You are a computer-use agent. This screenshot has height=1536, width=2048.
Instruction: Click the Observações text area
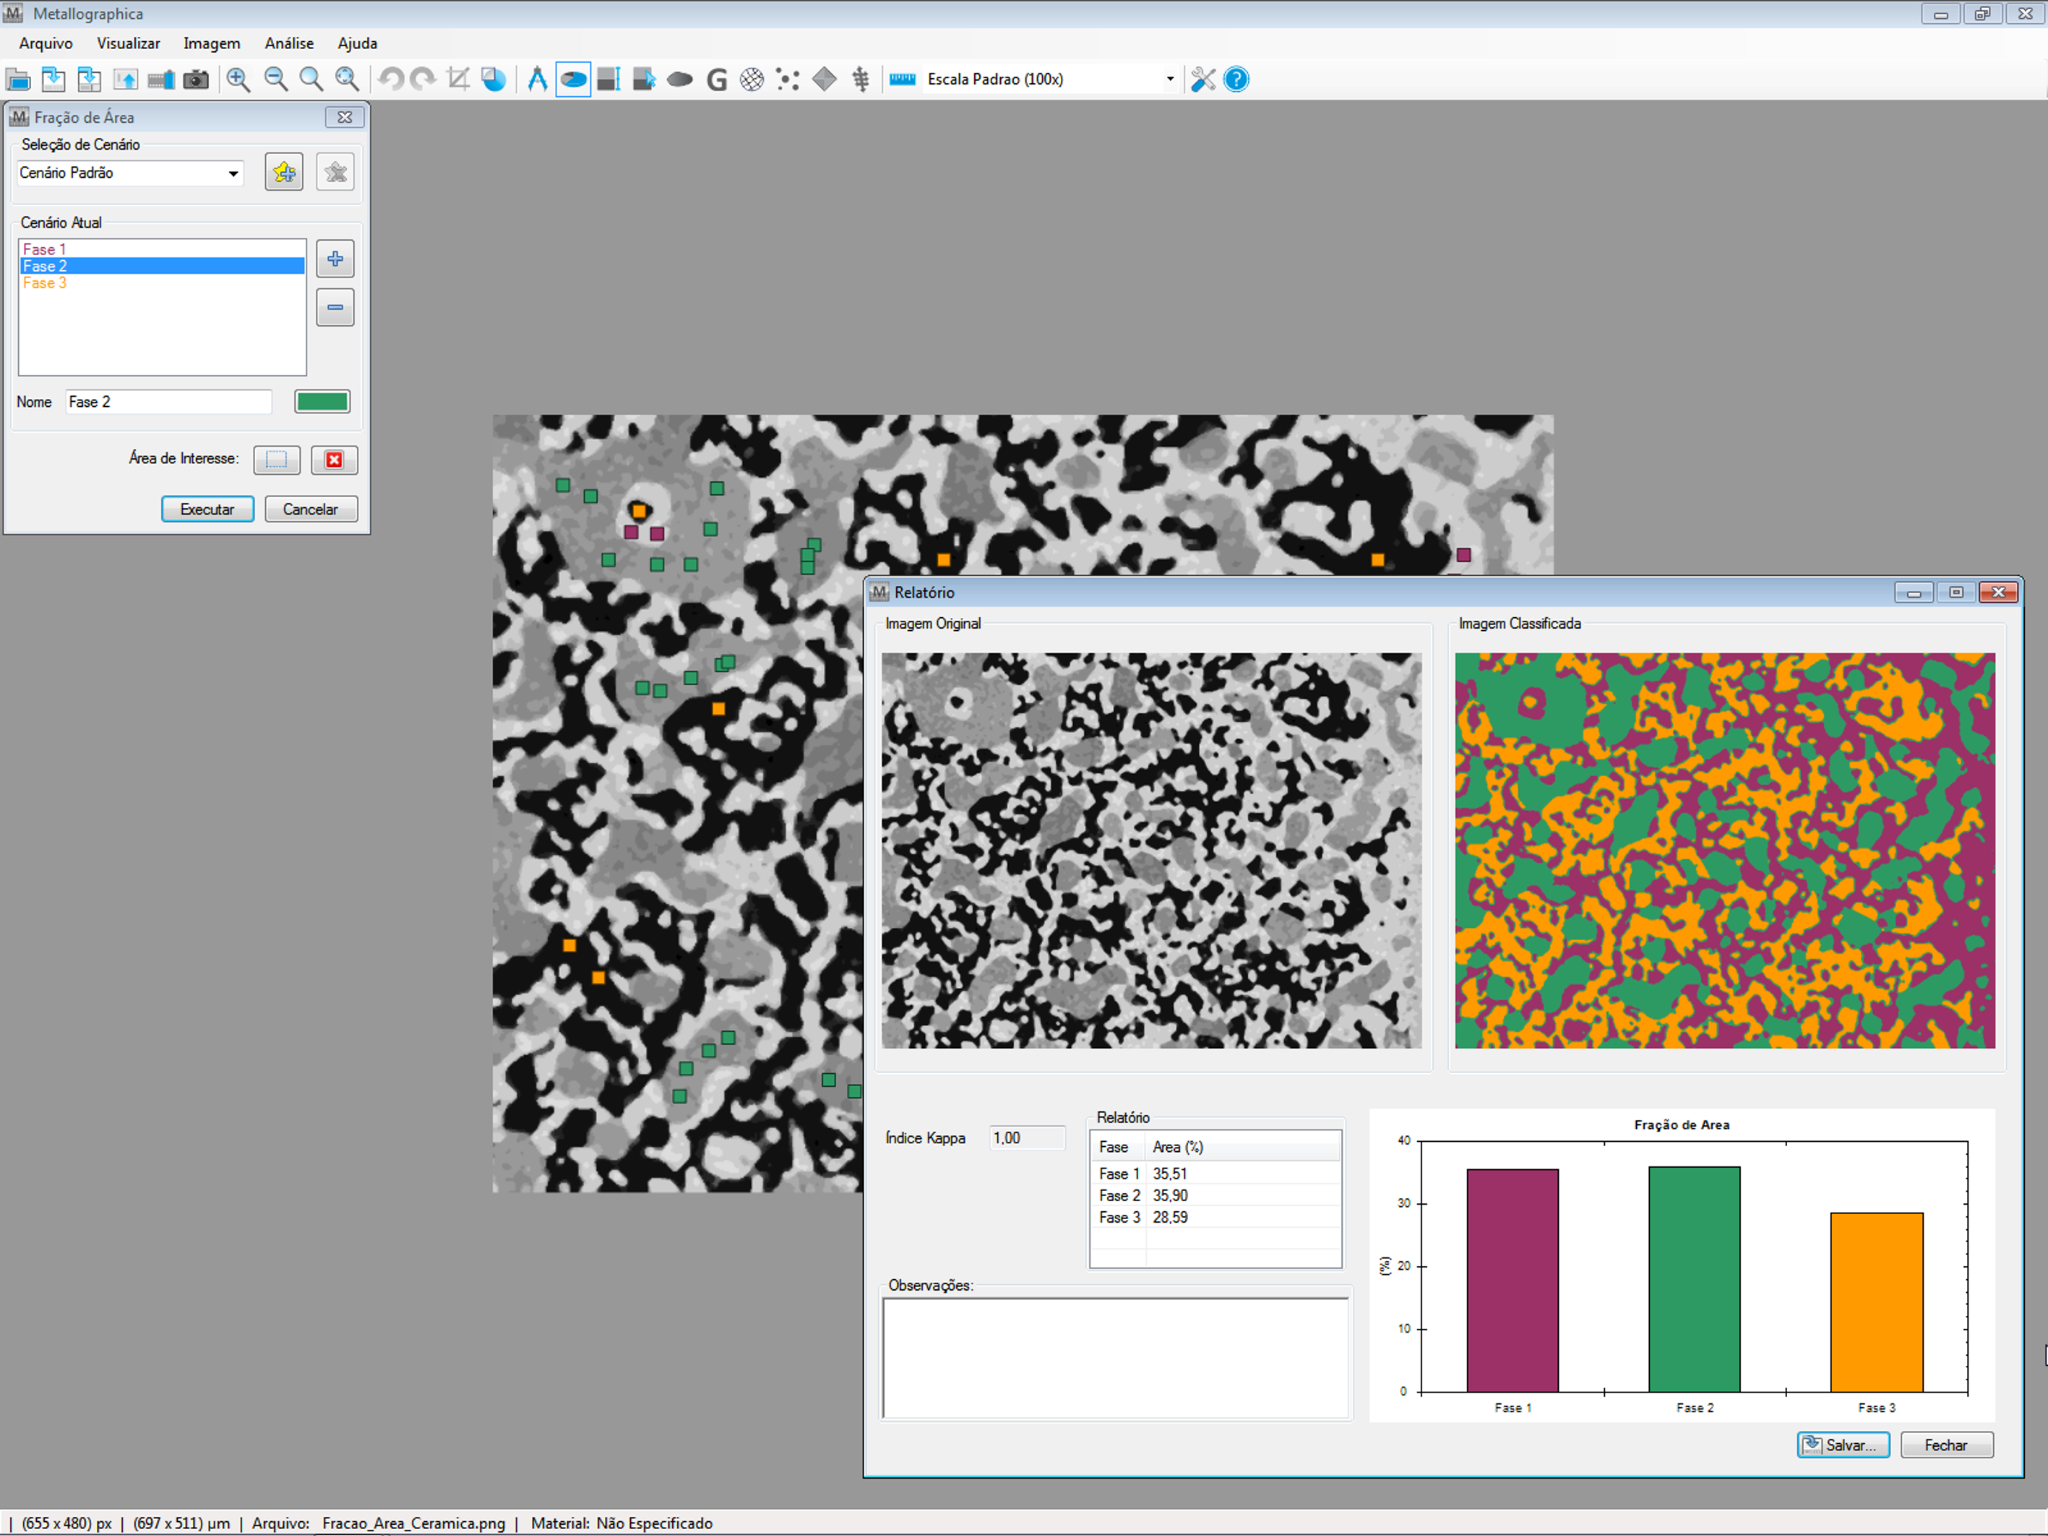point(1116,1358)
